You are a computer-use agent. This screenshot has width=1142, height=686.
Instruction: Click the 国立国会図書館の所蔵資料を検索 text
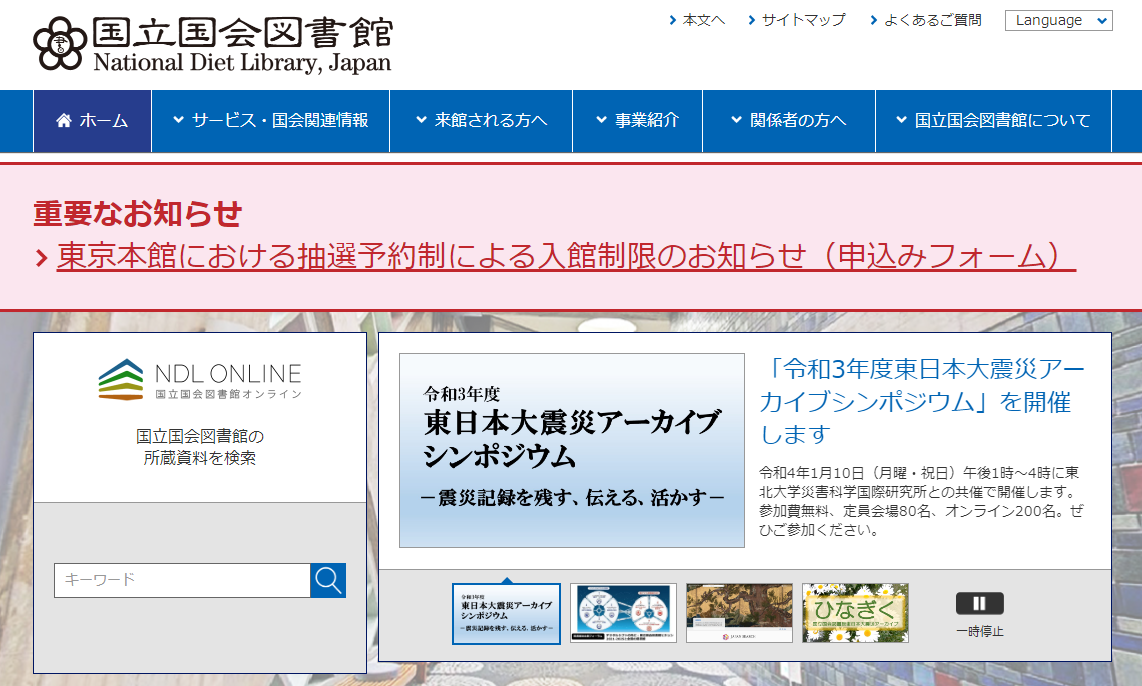click(200, 447)
